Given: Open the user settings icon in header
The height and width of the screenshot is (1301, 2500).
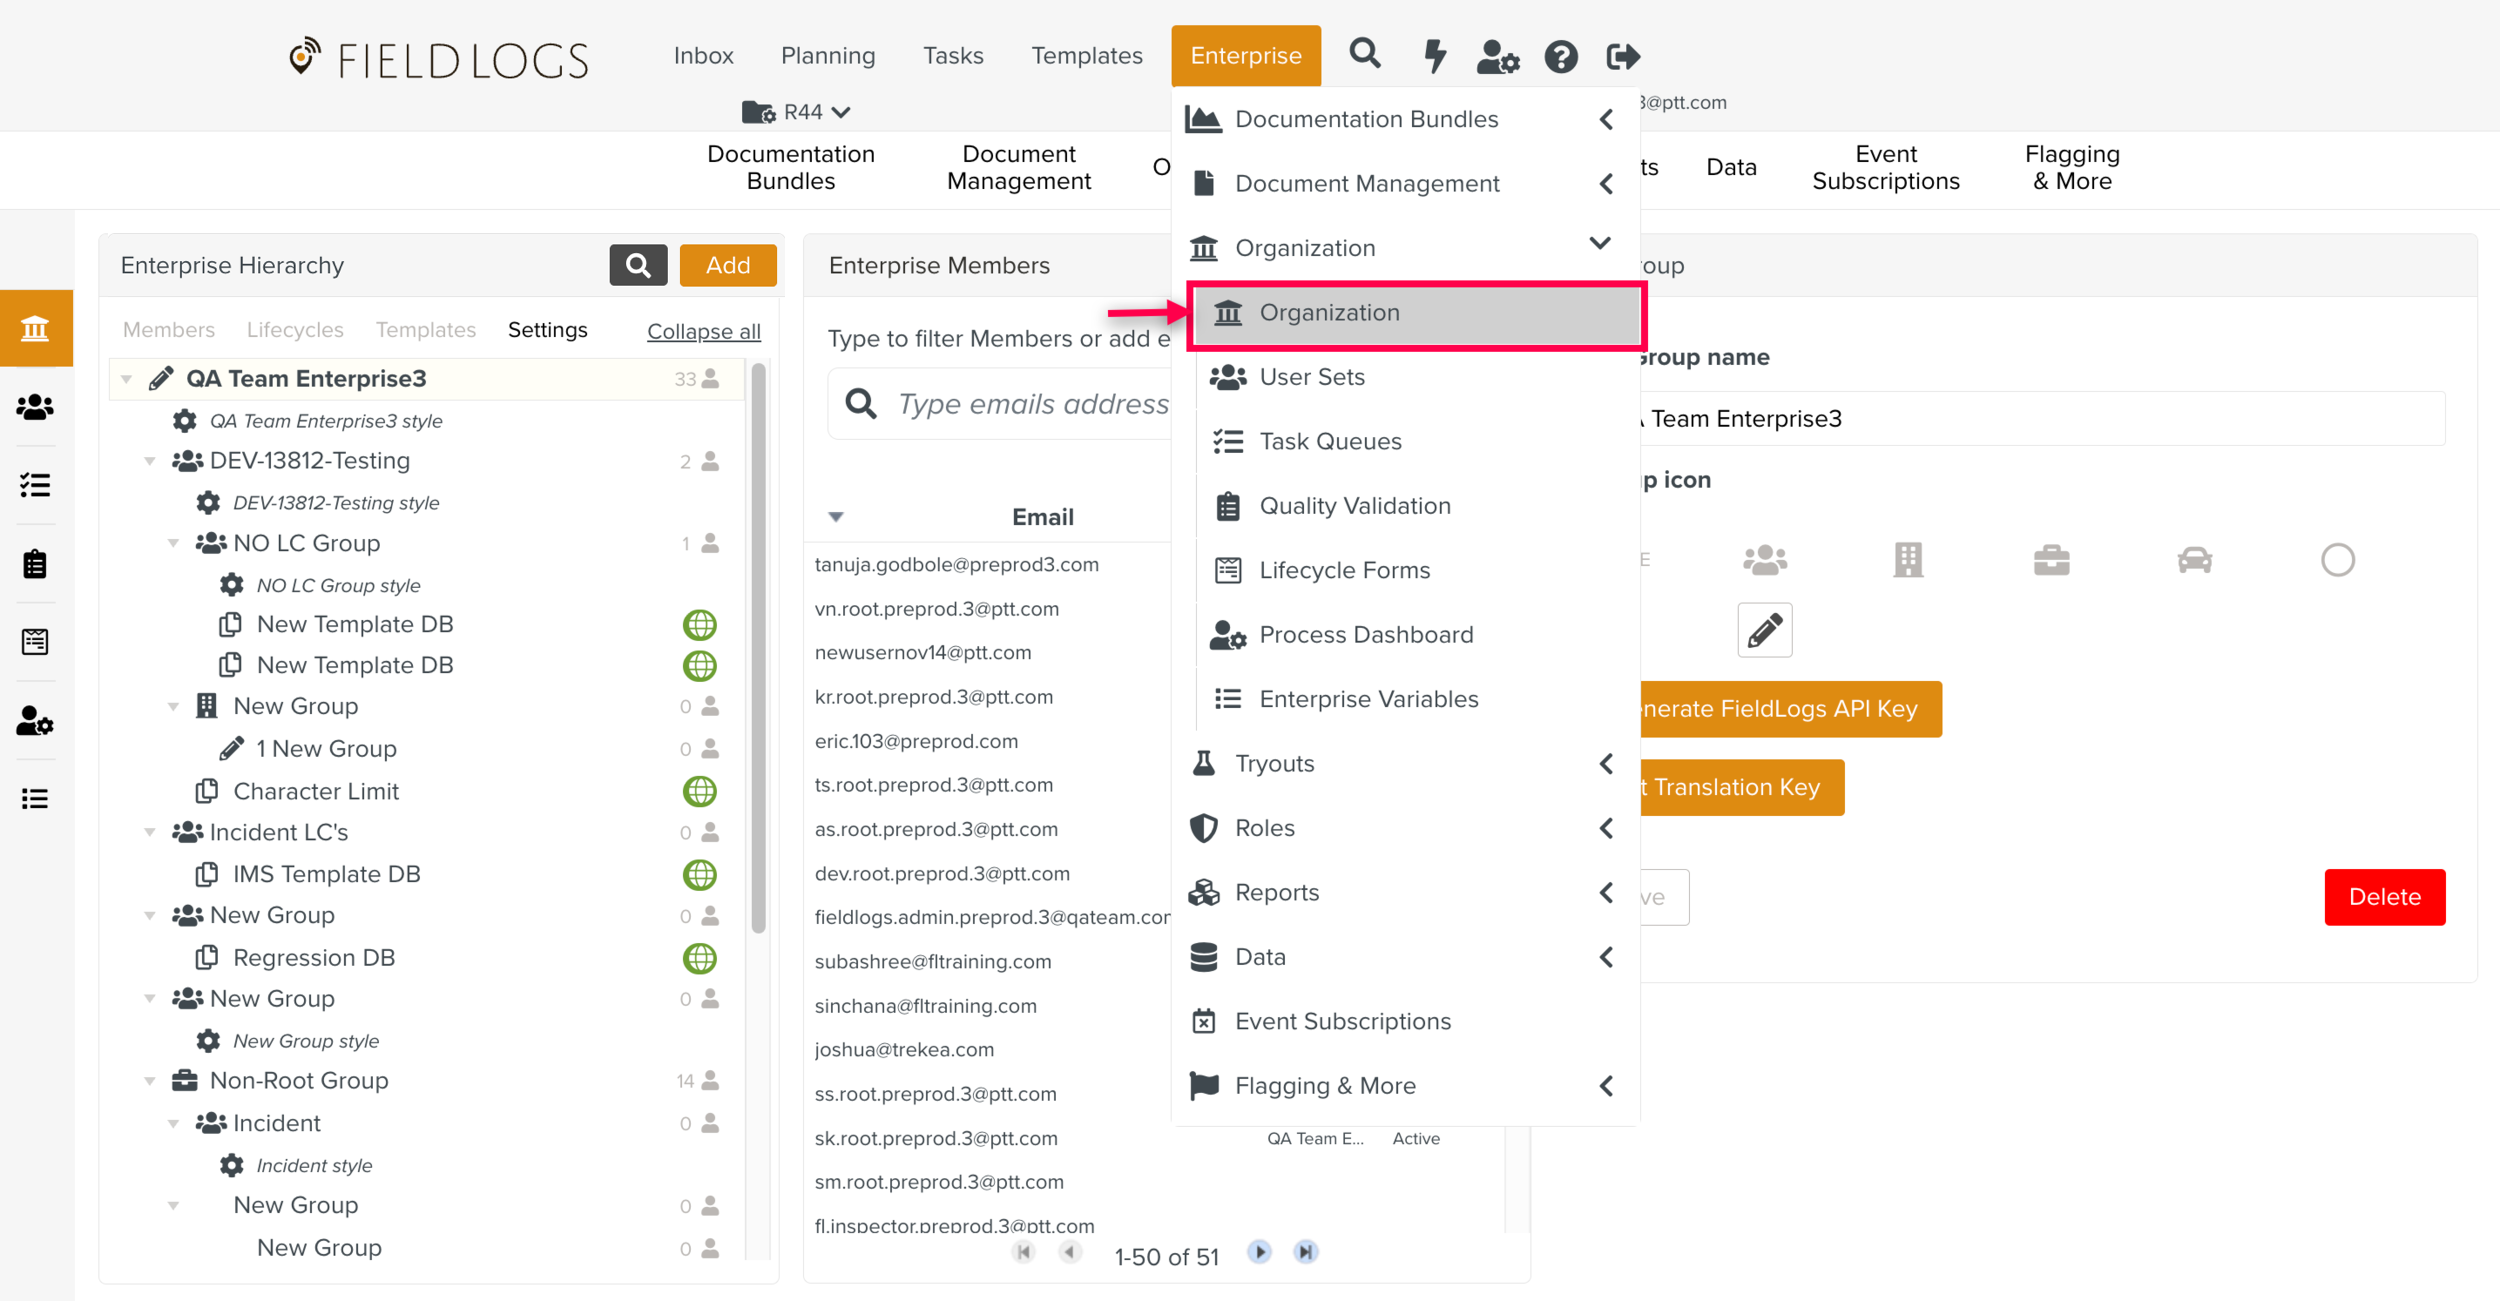Looking at the screenshot, I should (1497, 56).
